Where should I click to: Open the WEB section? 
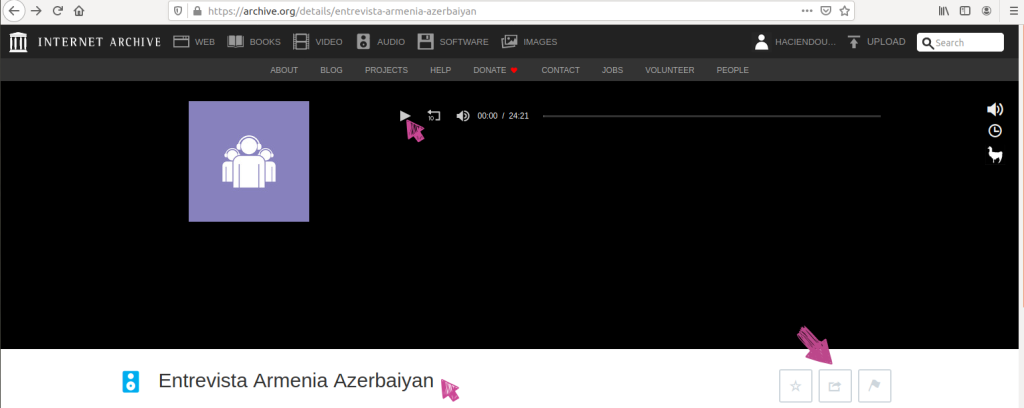[x=194, y=42]
